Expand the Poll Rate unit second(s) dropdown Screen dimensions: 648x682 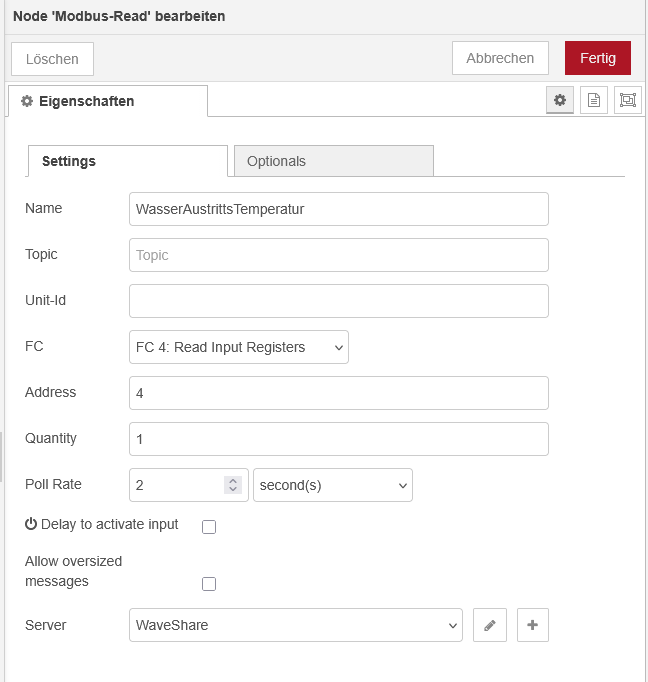[x=333, y=485]
